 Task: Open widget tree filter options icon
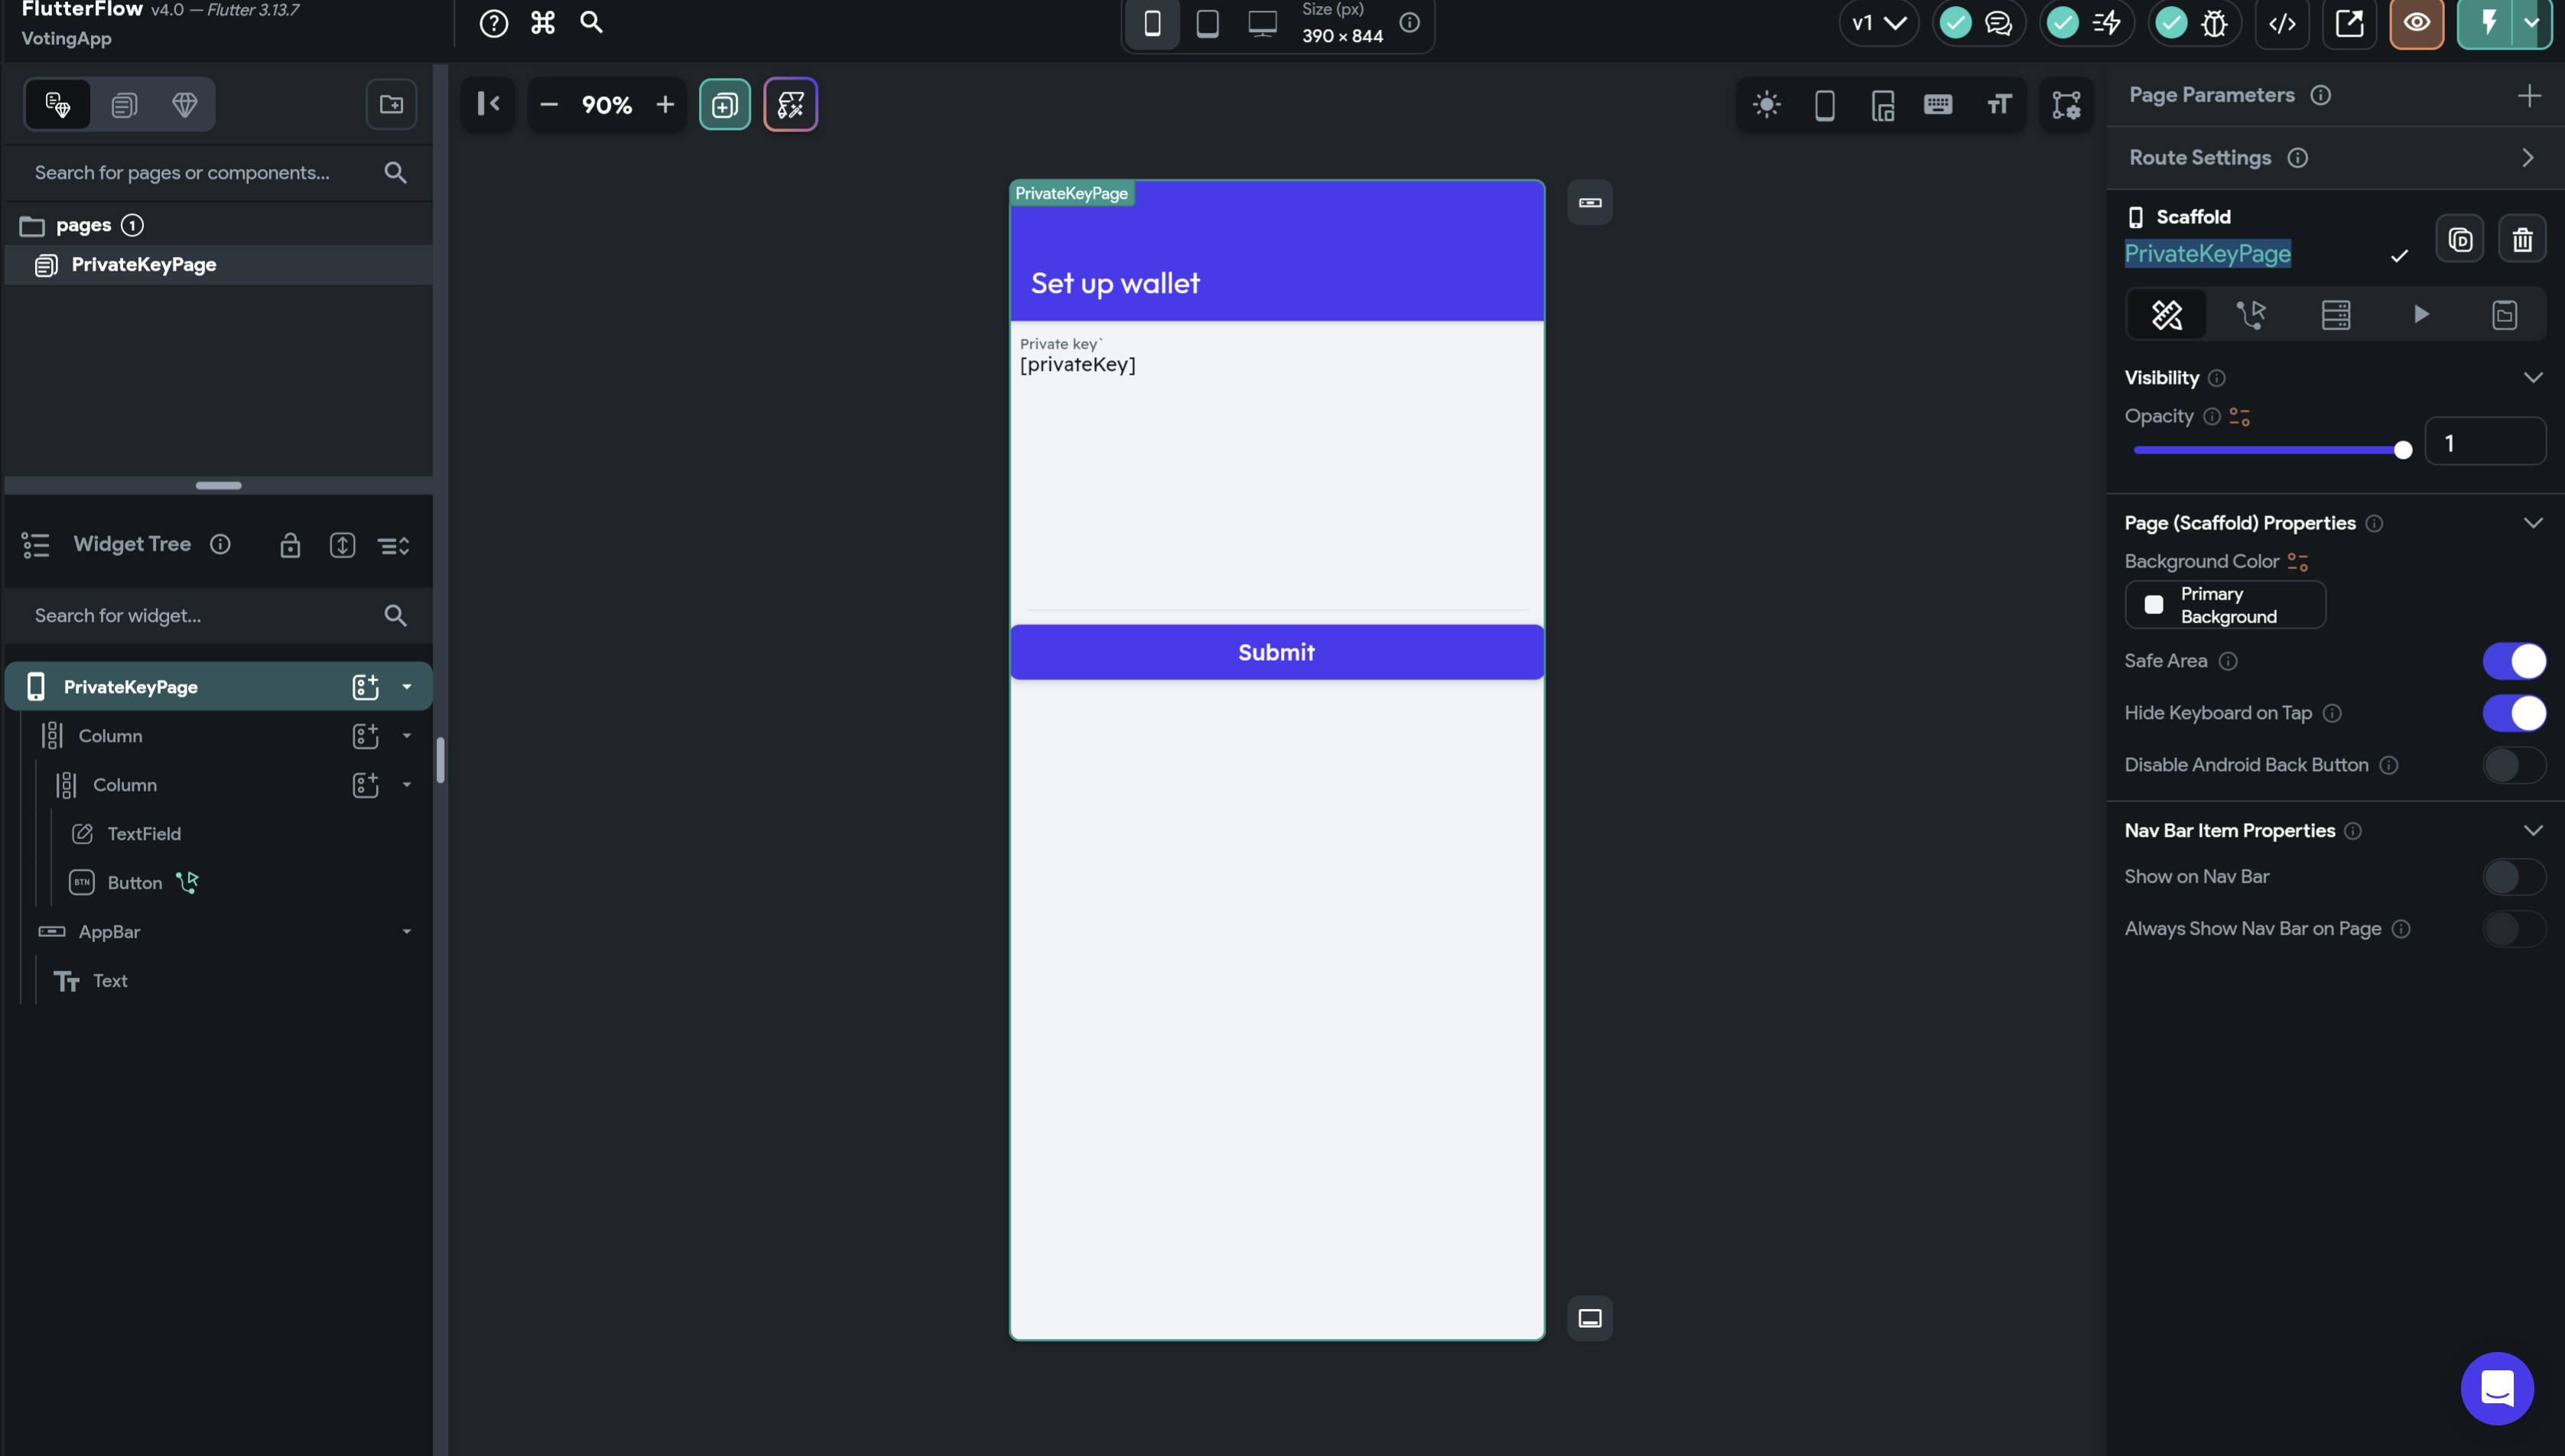[394, 545]
